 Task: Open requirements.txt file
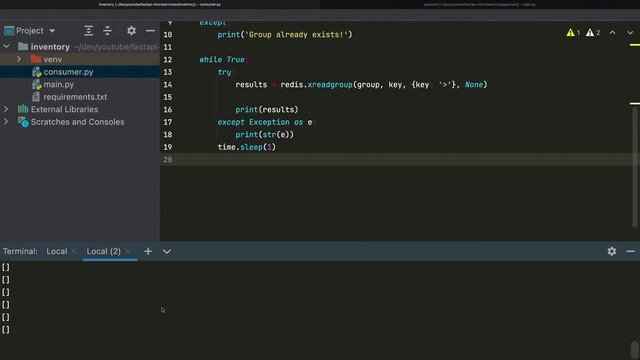75,97
